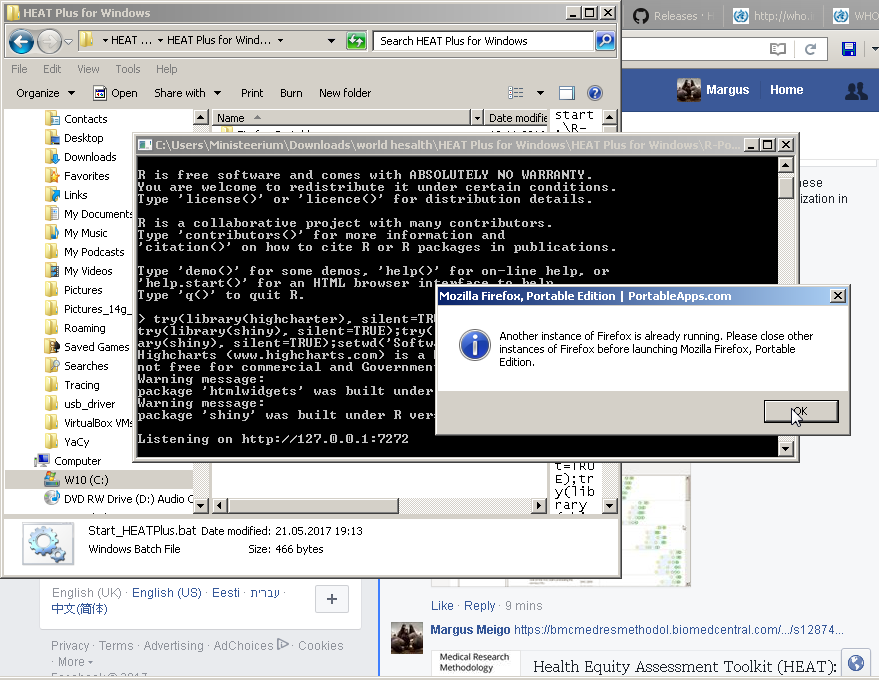Click the Explorer Back arrow button
Screen dimensions: 879x680
(21, 41)
